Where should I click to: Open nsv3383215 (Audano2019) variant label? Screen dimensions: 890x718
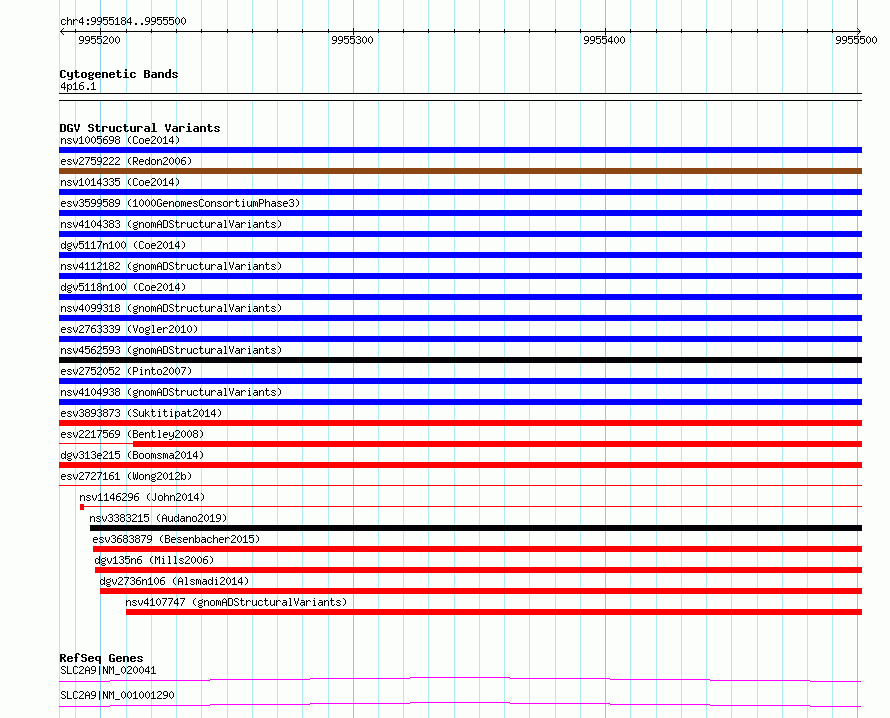coord(158,518)
